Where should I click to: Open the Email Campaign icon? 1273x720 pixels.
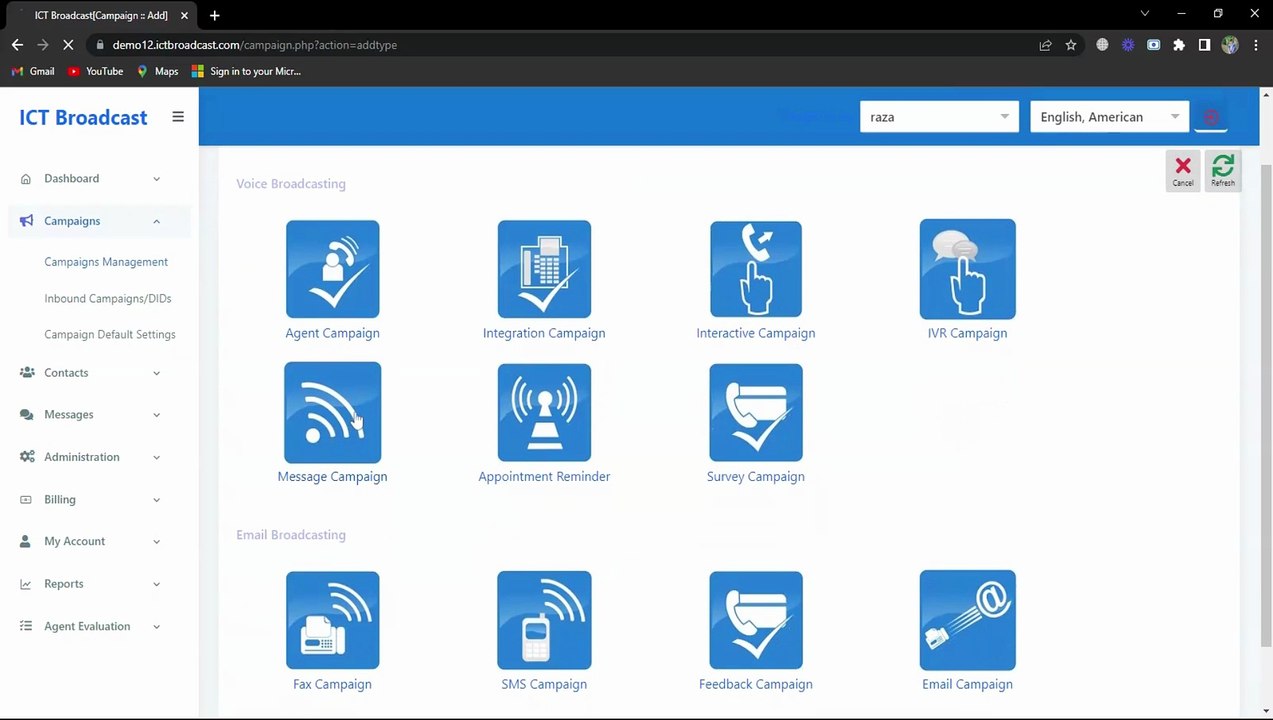[x=967, y=620]
